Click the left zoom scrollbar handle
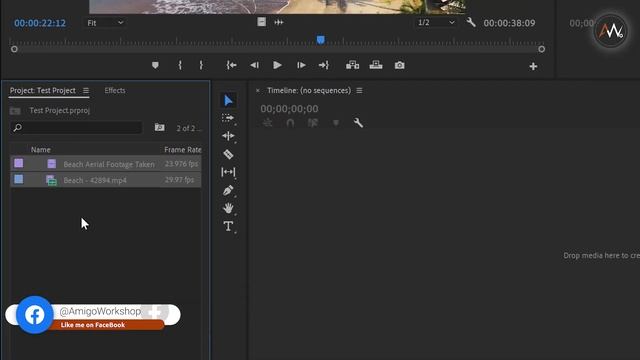Viewport: 640px width, 360px height. coord(14,49)
